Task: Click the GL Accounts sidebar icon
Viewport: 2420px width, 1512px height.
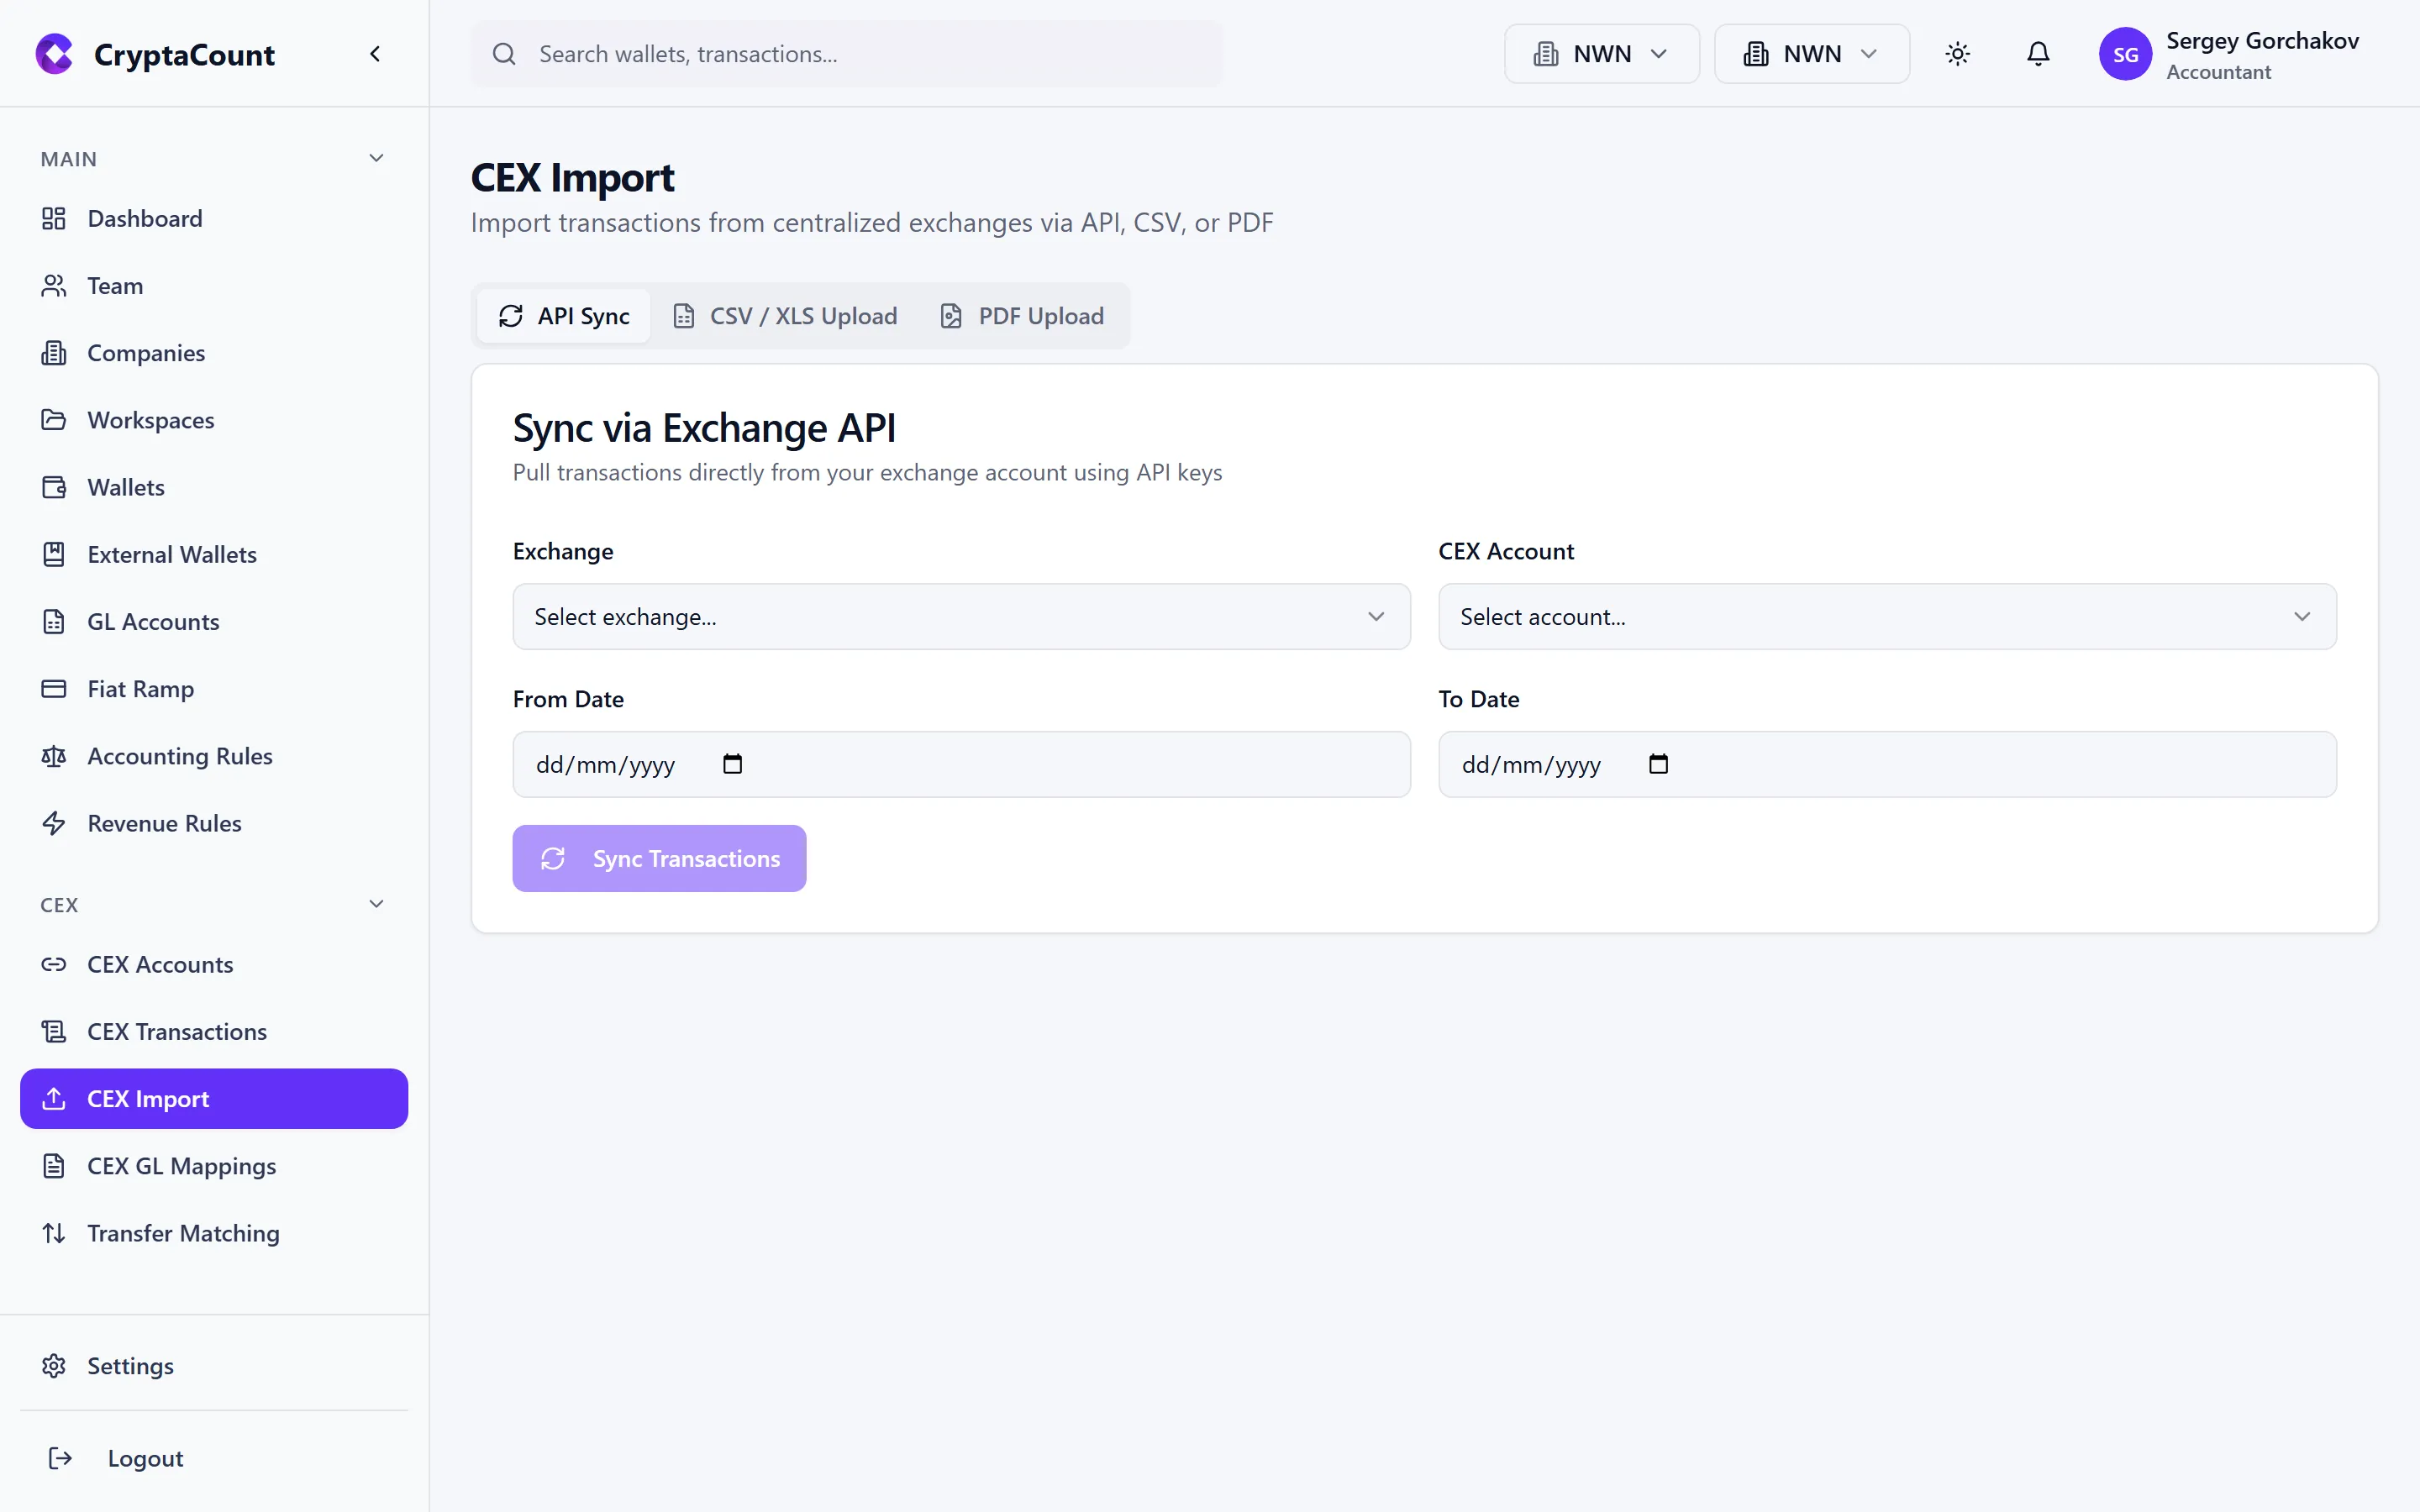Action: [x=54, y=621]
